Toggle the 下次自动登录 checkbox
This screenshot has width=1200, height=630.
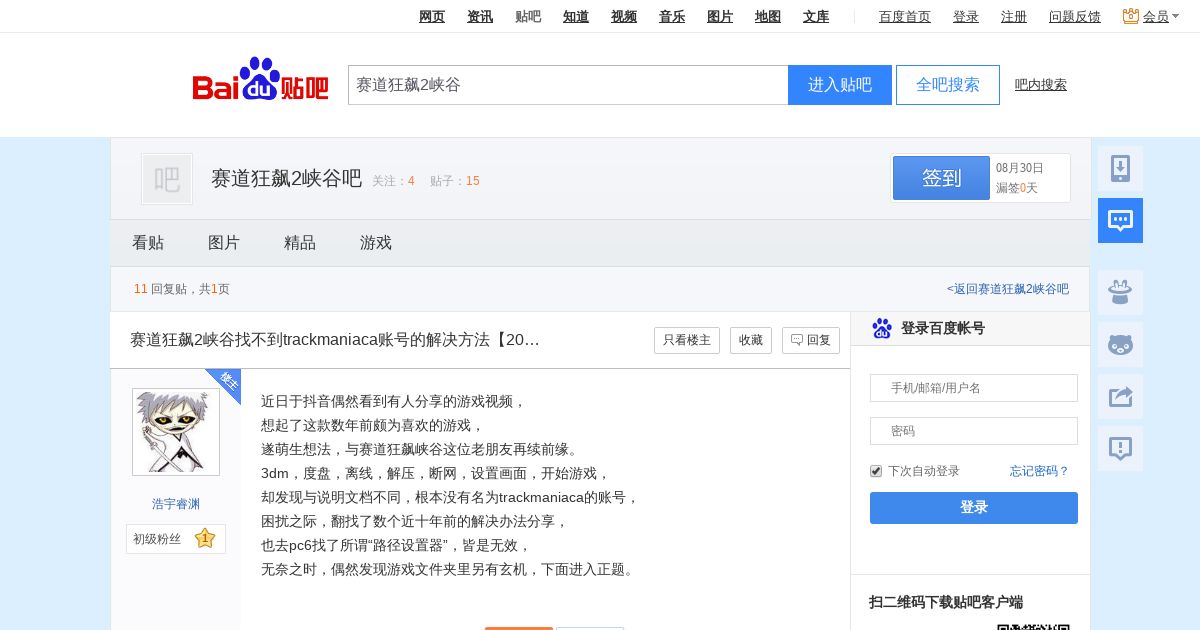(876, 471)
